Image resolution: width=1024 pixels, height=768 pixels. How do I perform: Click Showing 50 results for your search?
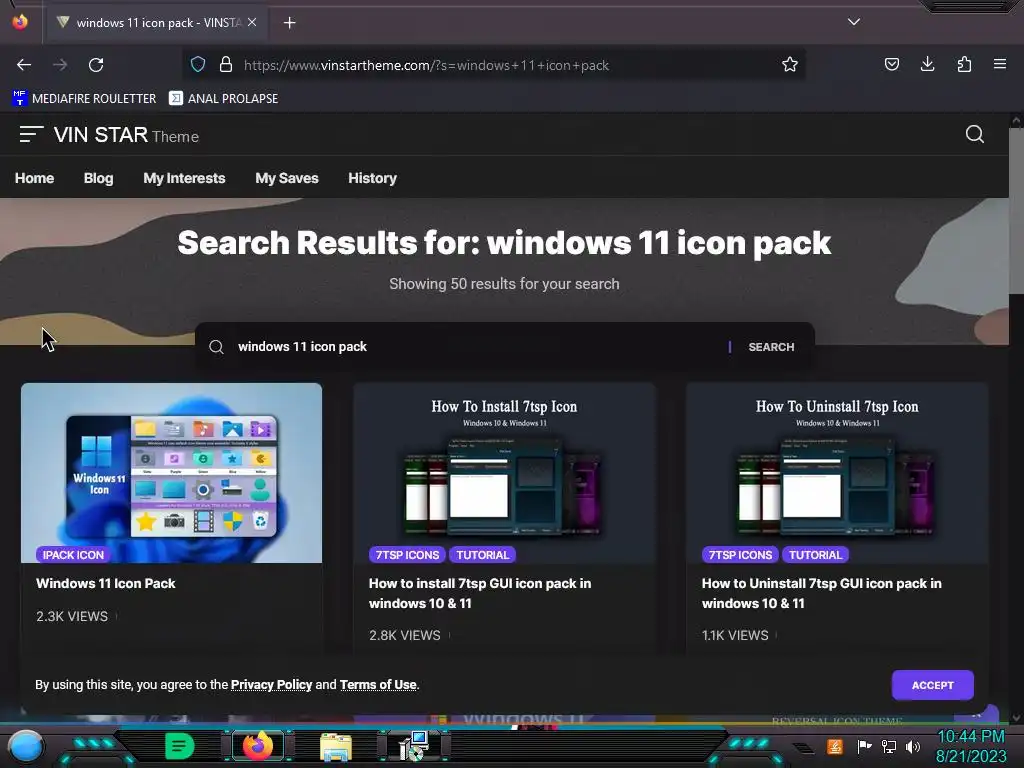tap(504, 284)
